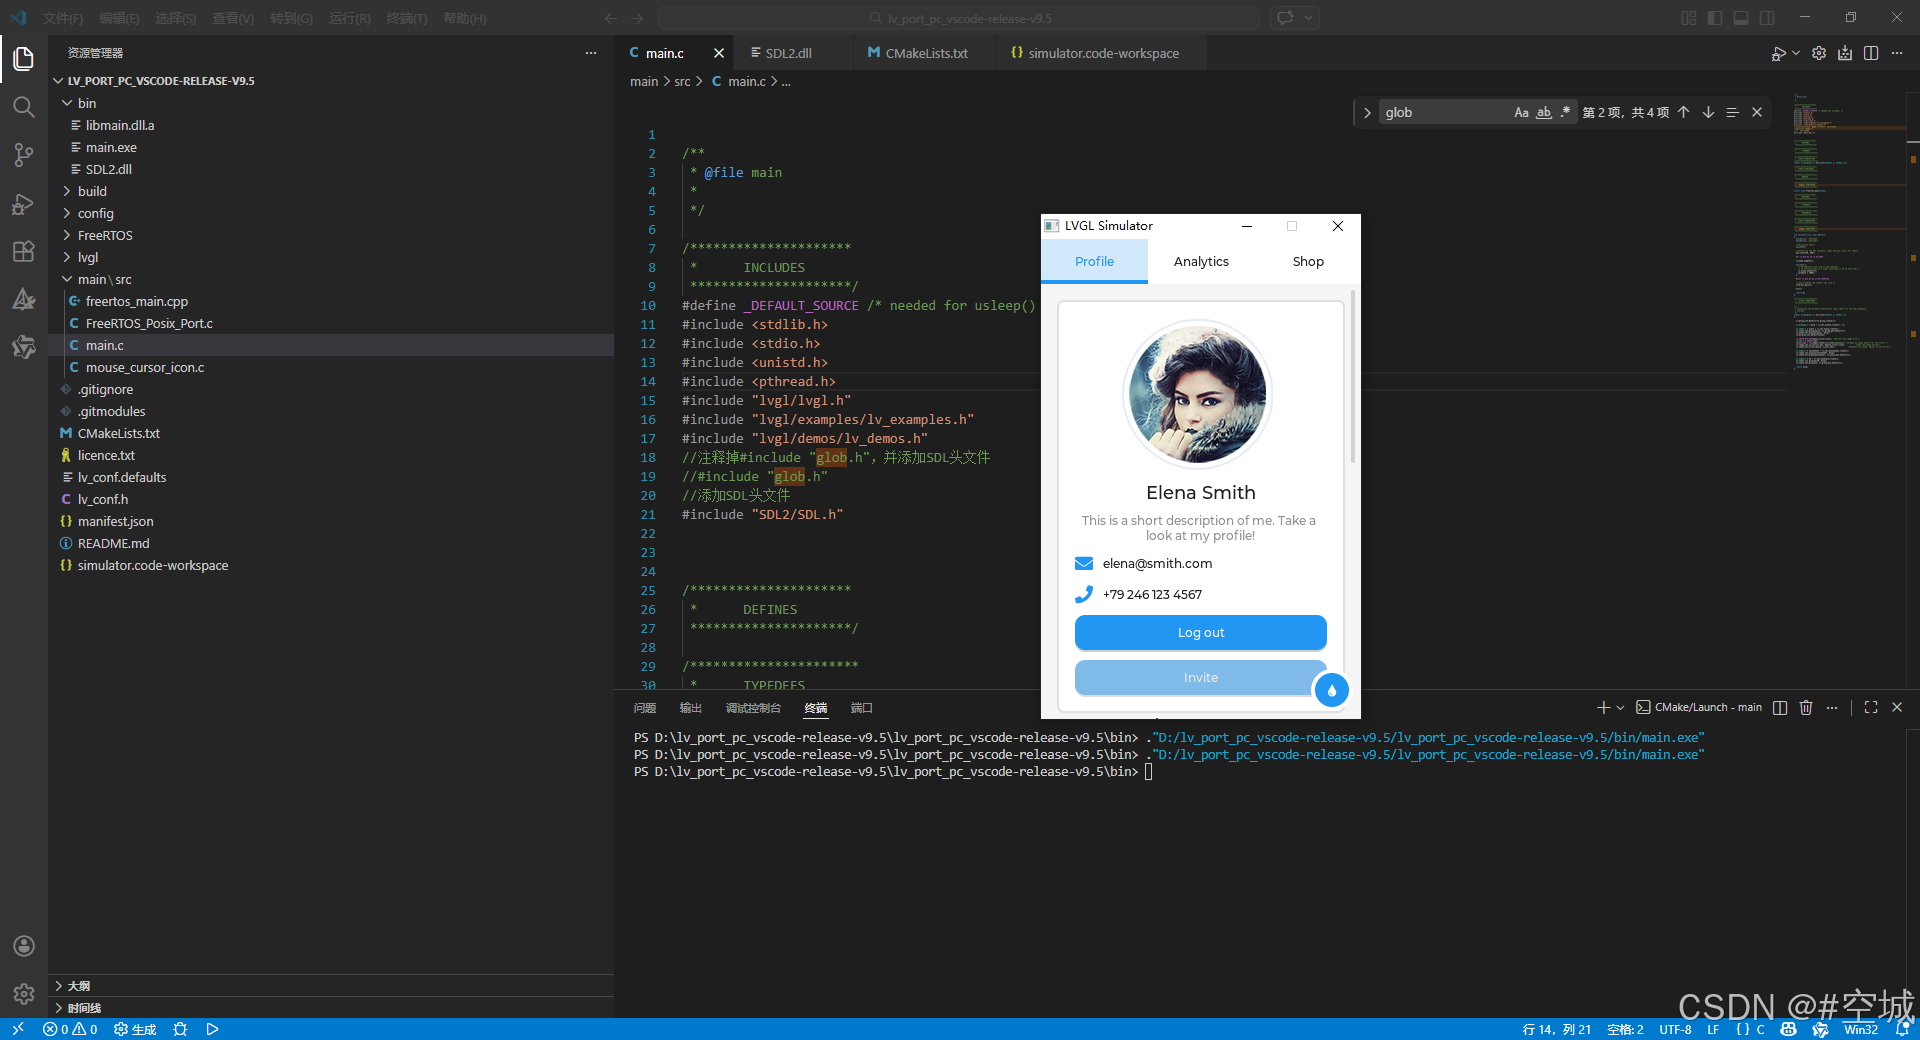Toggle Match Case in find widget
This screenshot has width=1920, height=1040.
[1521, 112]
